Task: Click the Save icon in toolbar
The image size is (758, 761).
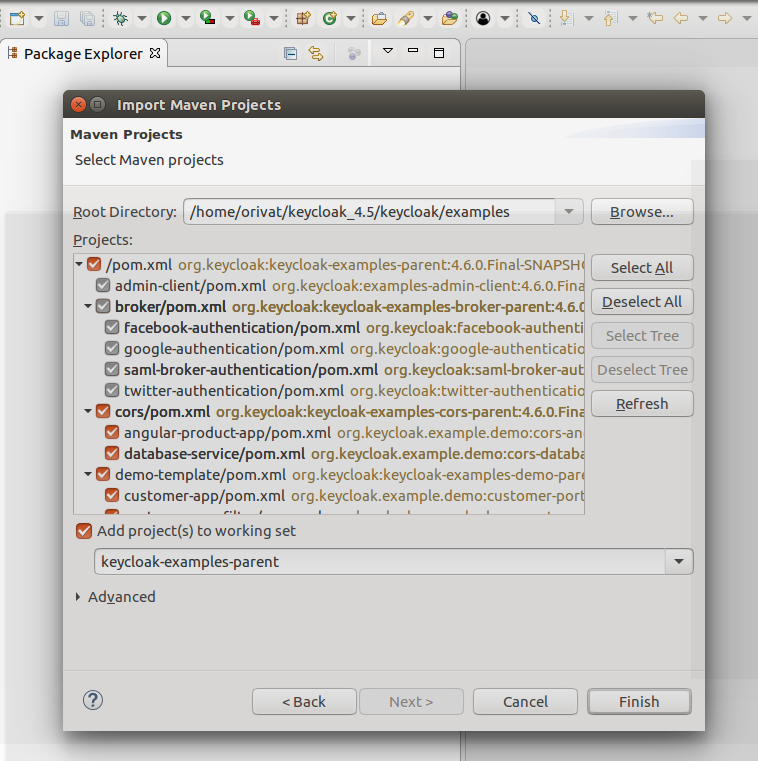Action: pyautogui.click(x=62, y=18)
